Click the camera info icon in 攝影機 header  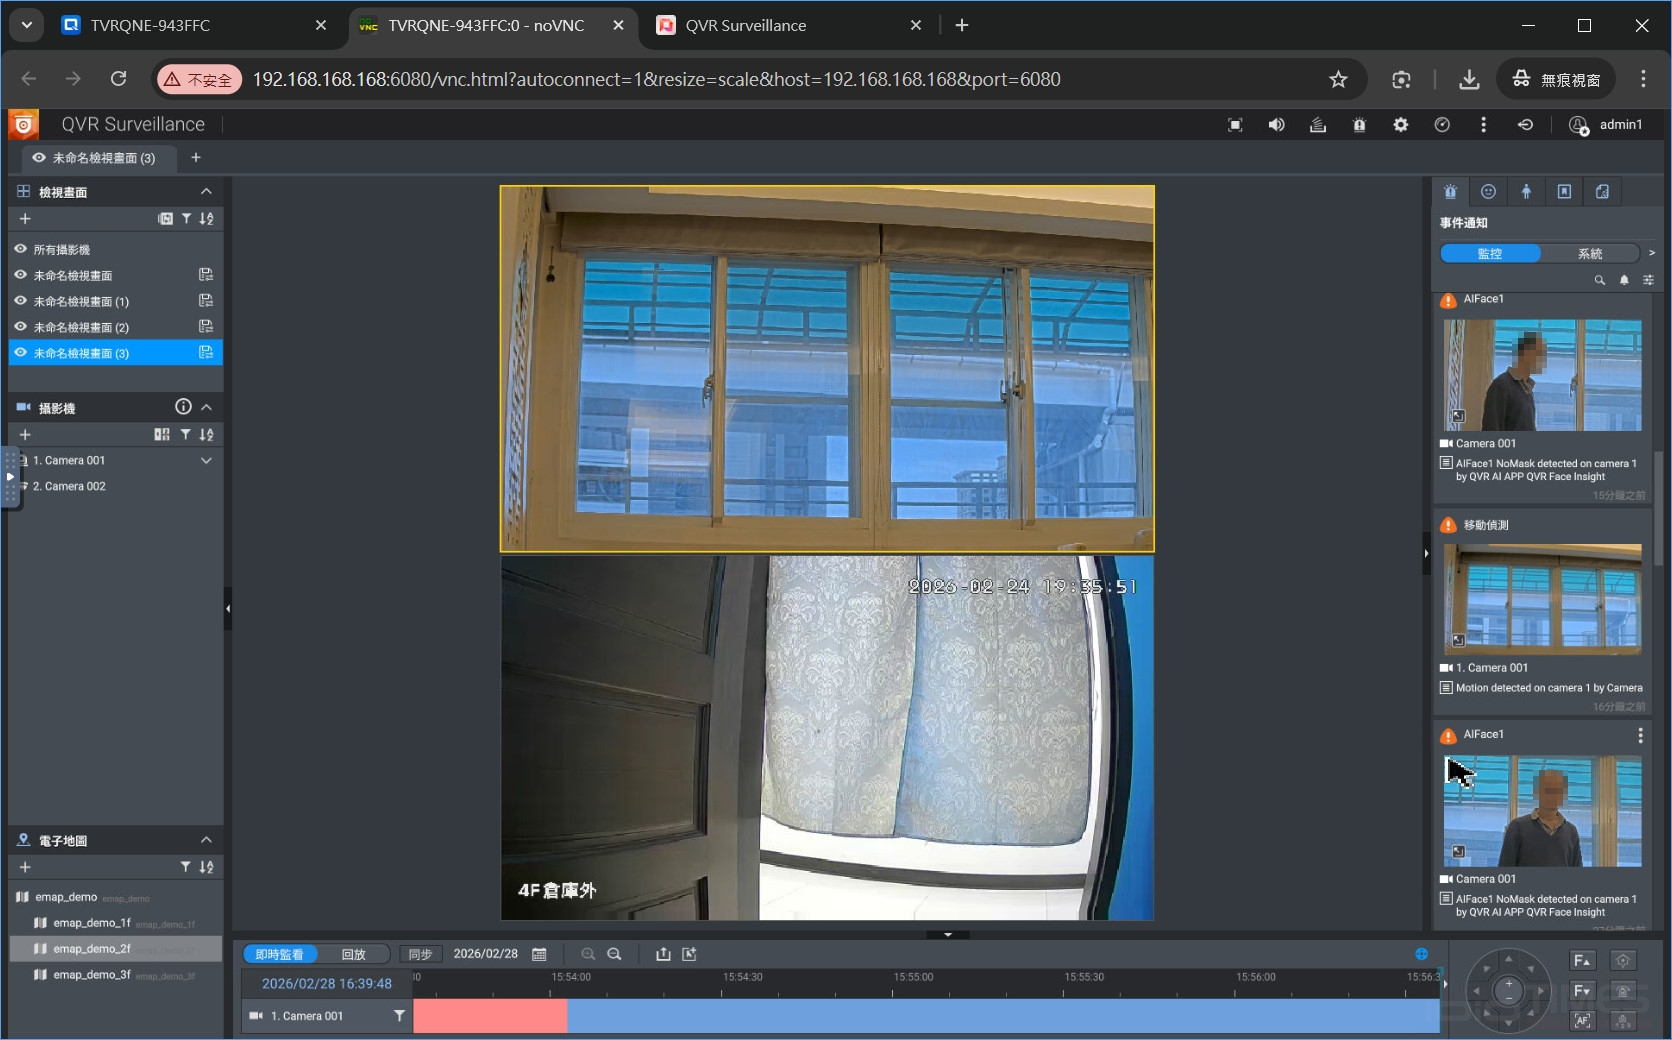[183, 407]
